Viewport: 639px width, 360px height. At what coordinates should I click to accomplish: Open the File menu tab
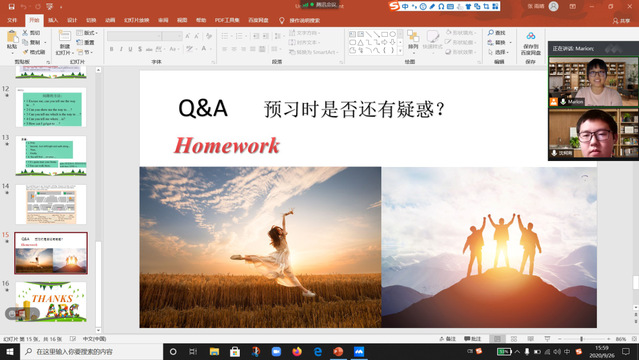point(12,20)
